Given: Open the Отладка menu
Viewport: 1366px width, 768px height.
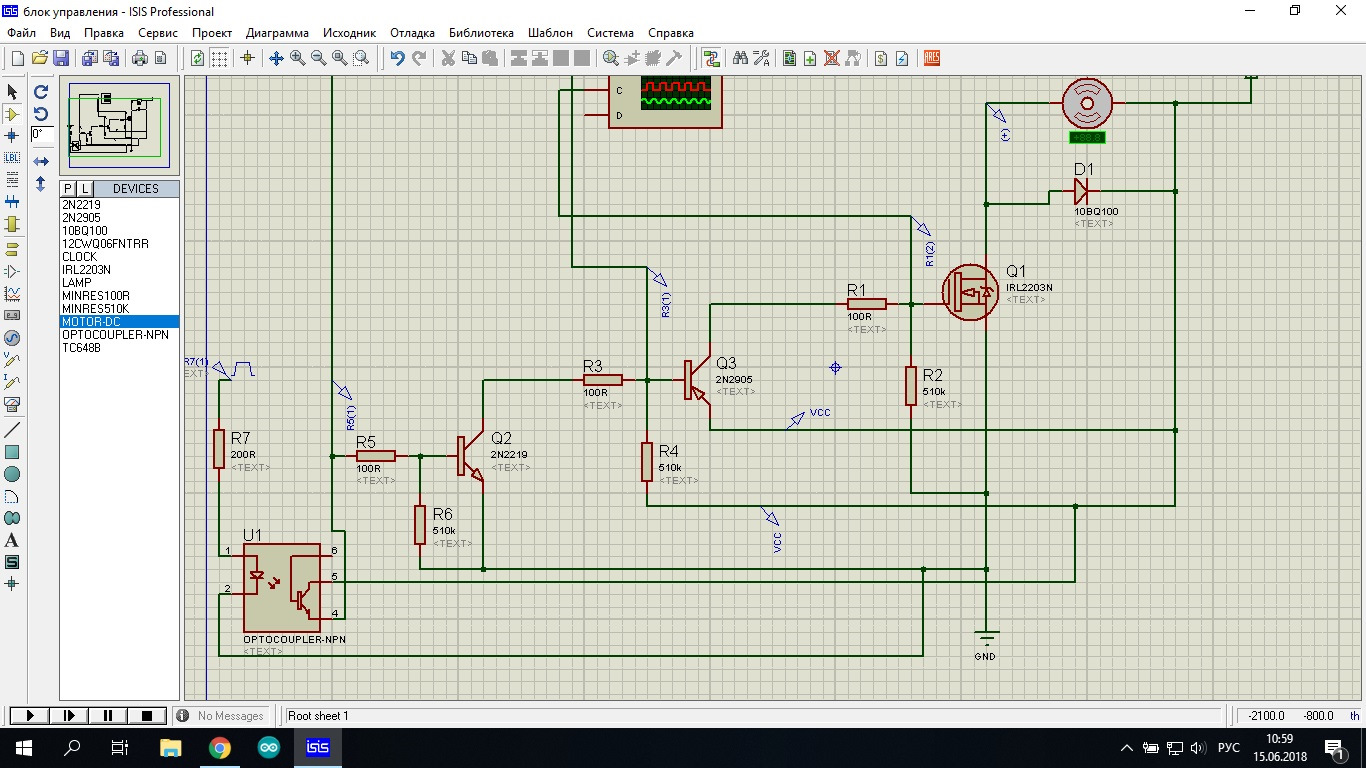Looking at the screenshot, I should (412, 33).
